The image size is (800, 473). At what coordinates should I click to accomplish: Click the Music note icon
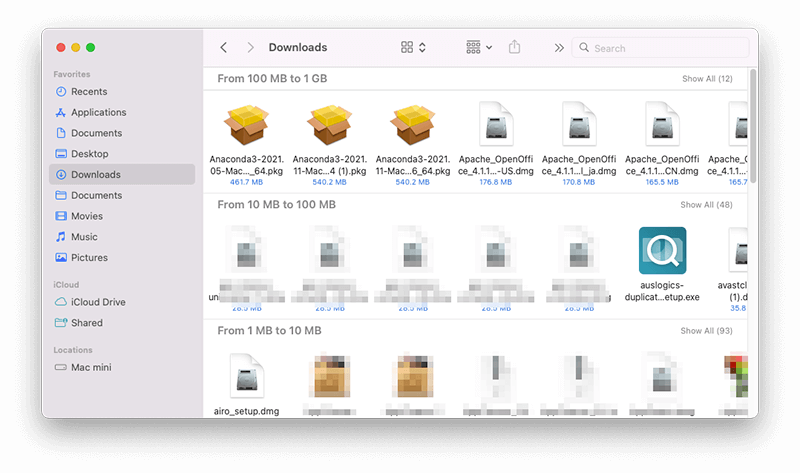point(61,237)
